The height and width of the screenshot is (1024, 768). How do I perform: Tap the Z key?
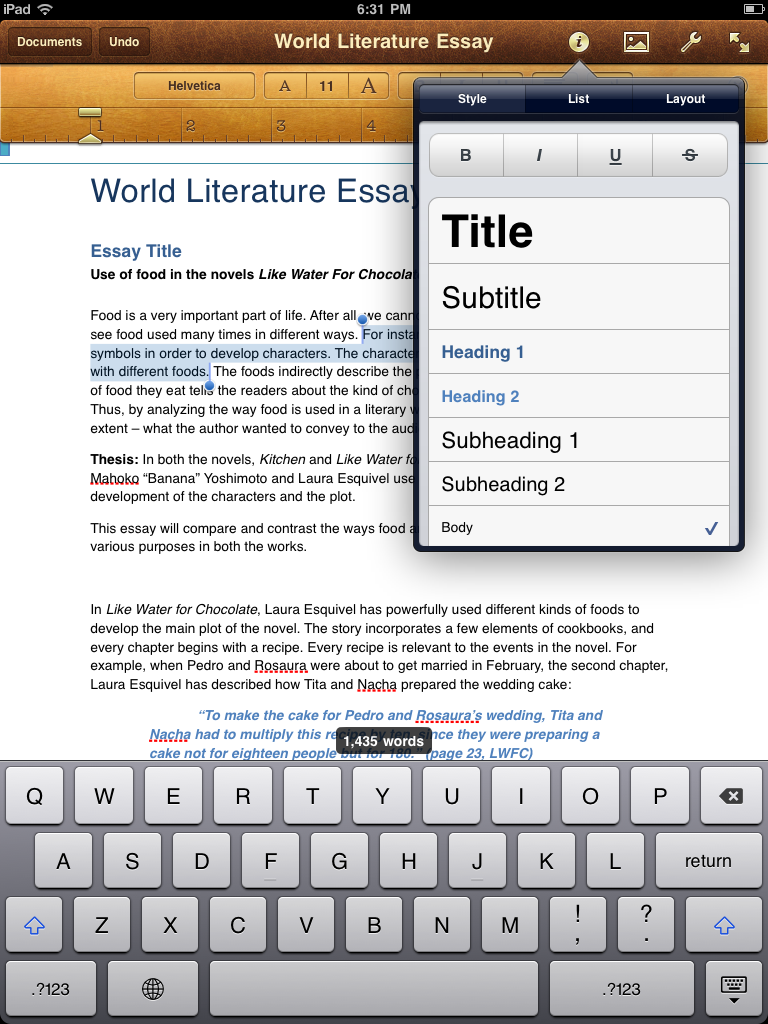102,925
